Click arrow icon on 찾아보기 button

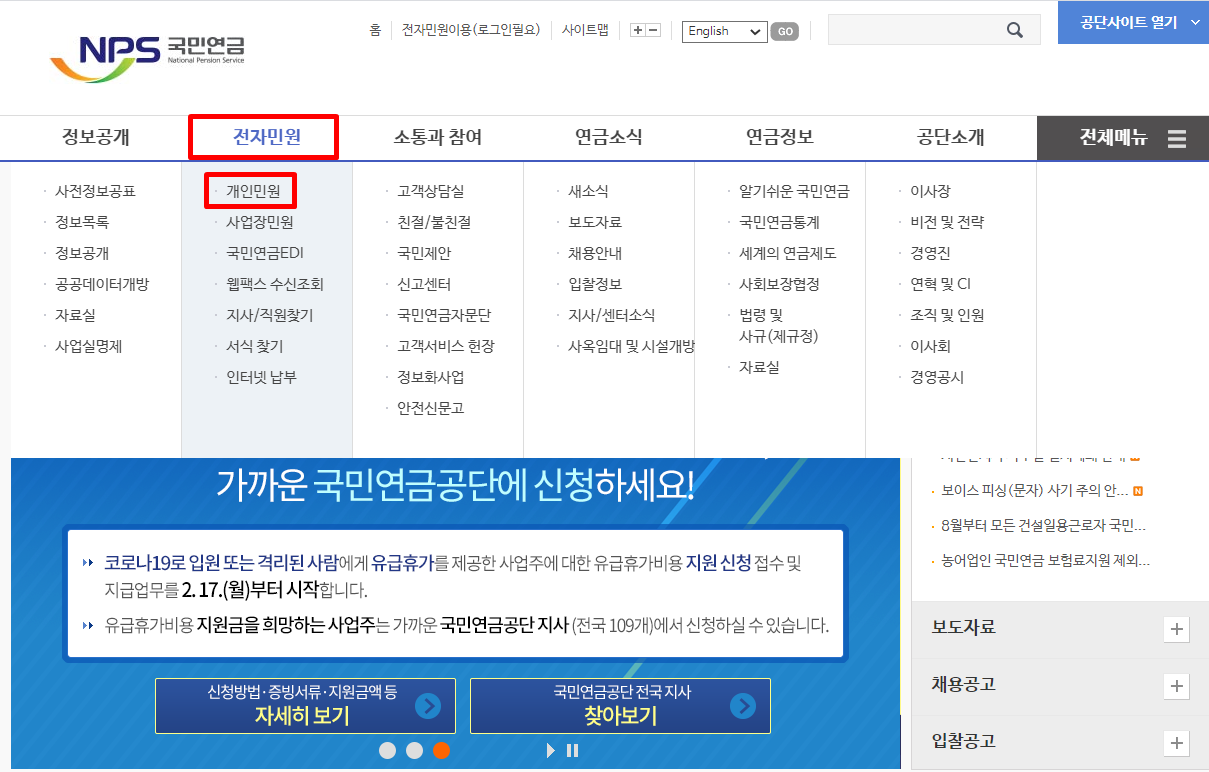point(743,706)
